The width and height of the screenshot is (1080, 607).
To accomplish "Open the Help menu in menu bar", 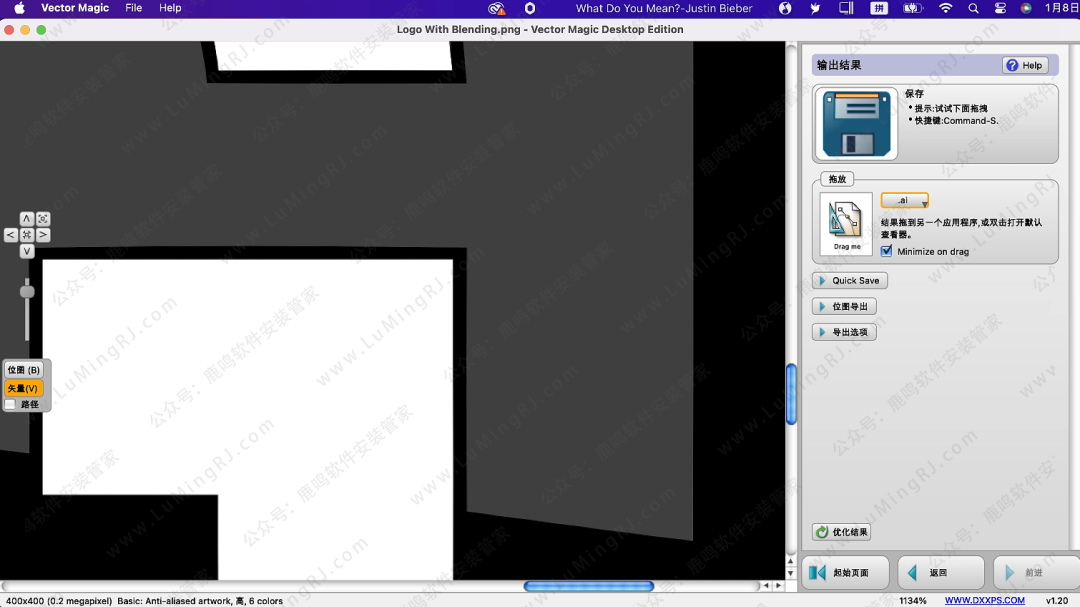I will coord(171,8).
